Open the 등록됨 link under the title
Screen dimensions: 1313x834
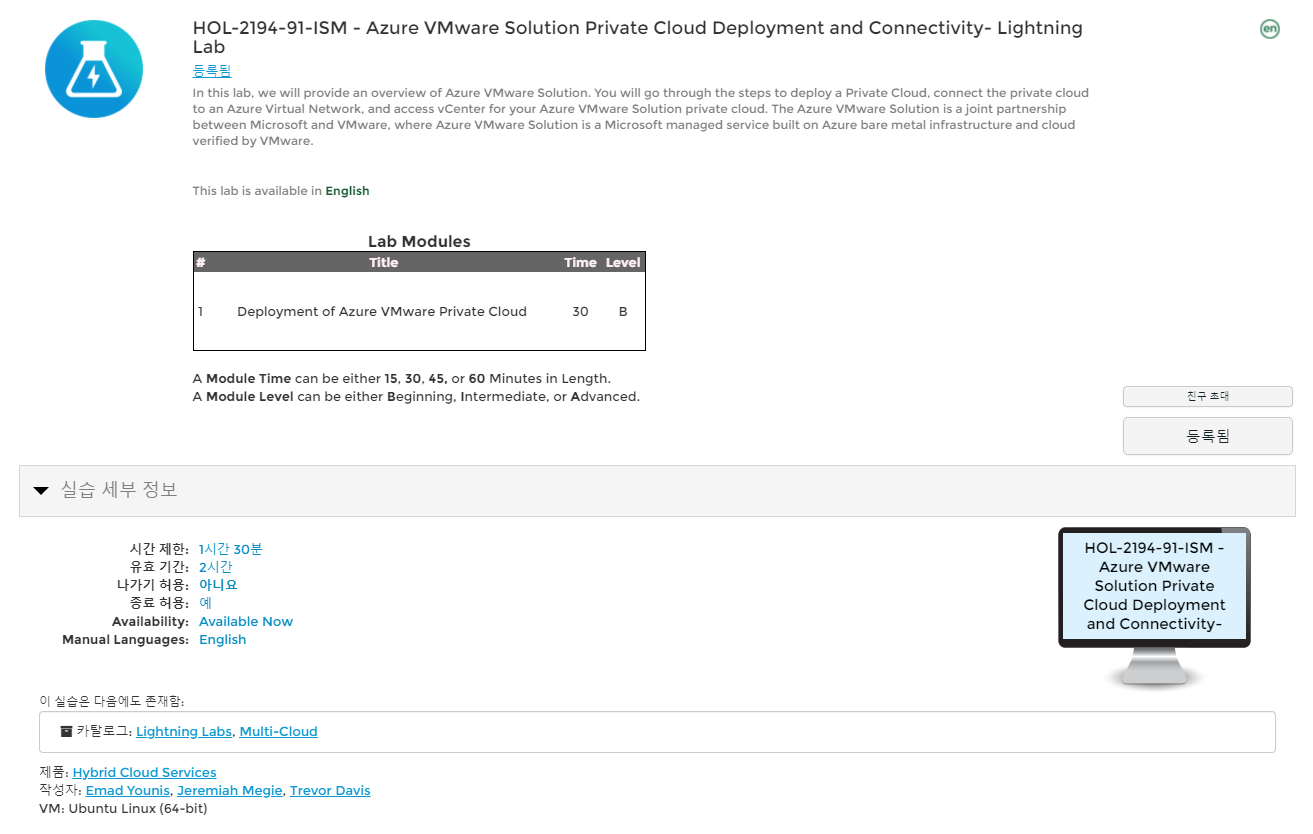[x=212, y=71]
